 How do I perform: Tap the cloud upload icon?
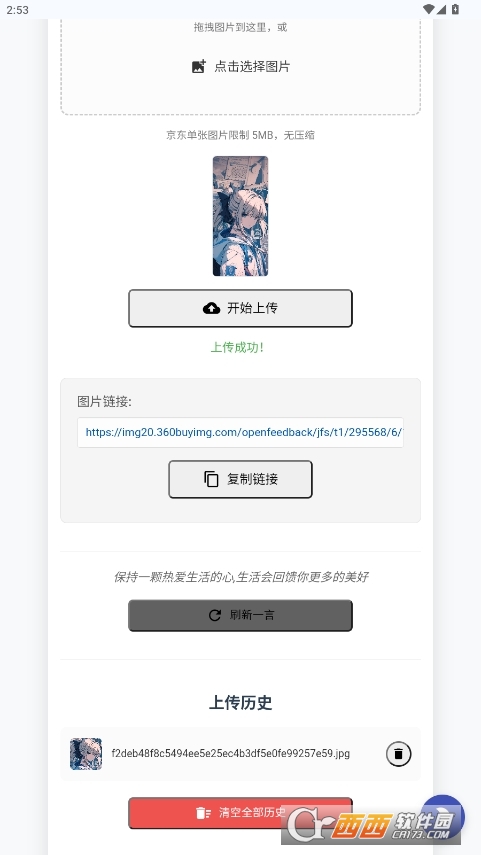(212, 308)
